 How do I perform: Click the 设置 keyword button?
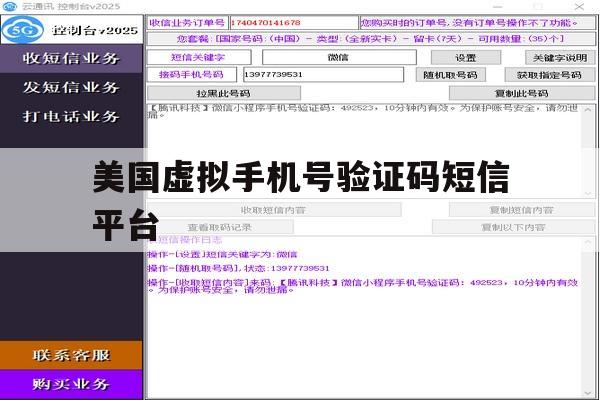(466, 58)
